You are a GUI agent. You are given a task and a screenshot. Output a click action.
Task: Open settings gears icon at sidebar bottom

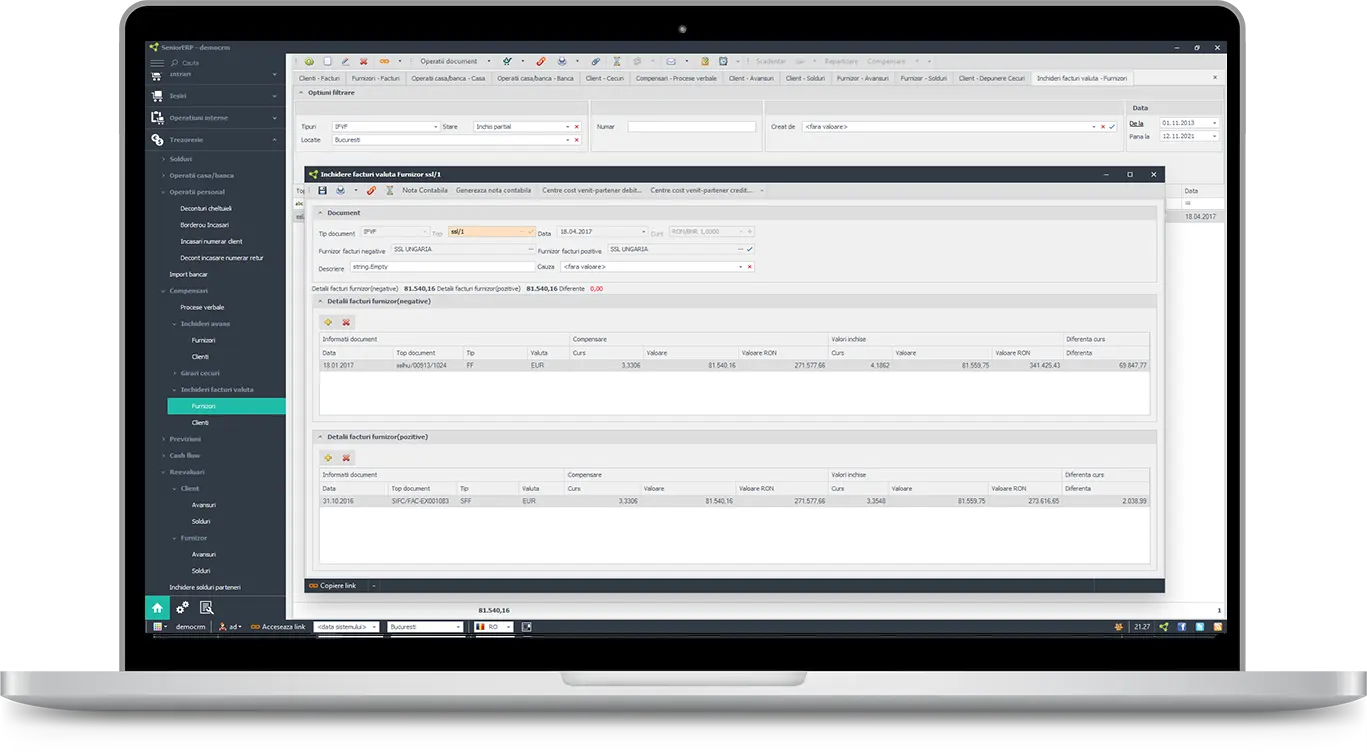pyautogui.click(x=182, y=607)
